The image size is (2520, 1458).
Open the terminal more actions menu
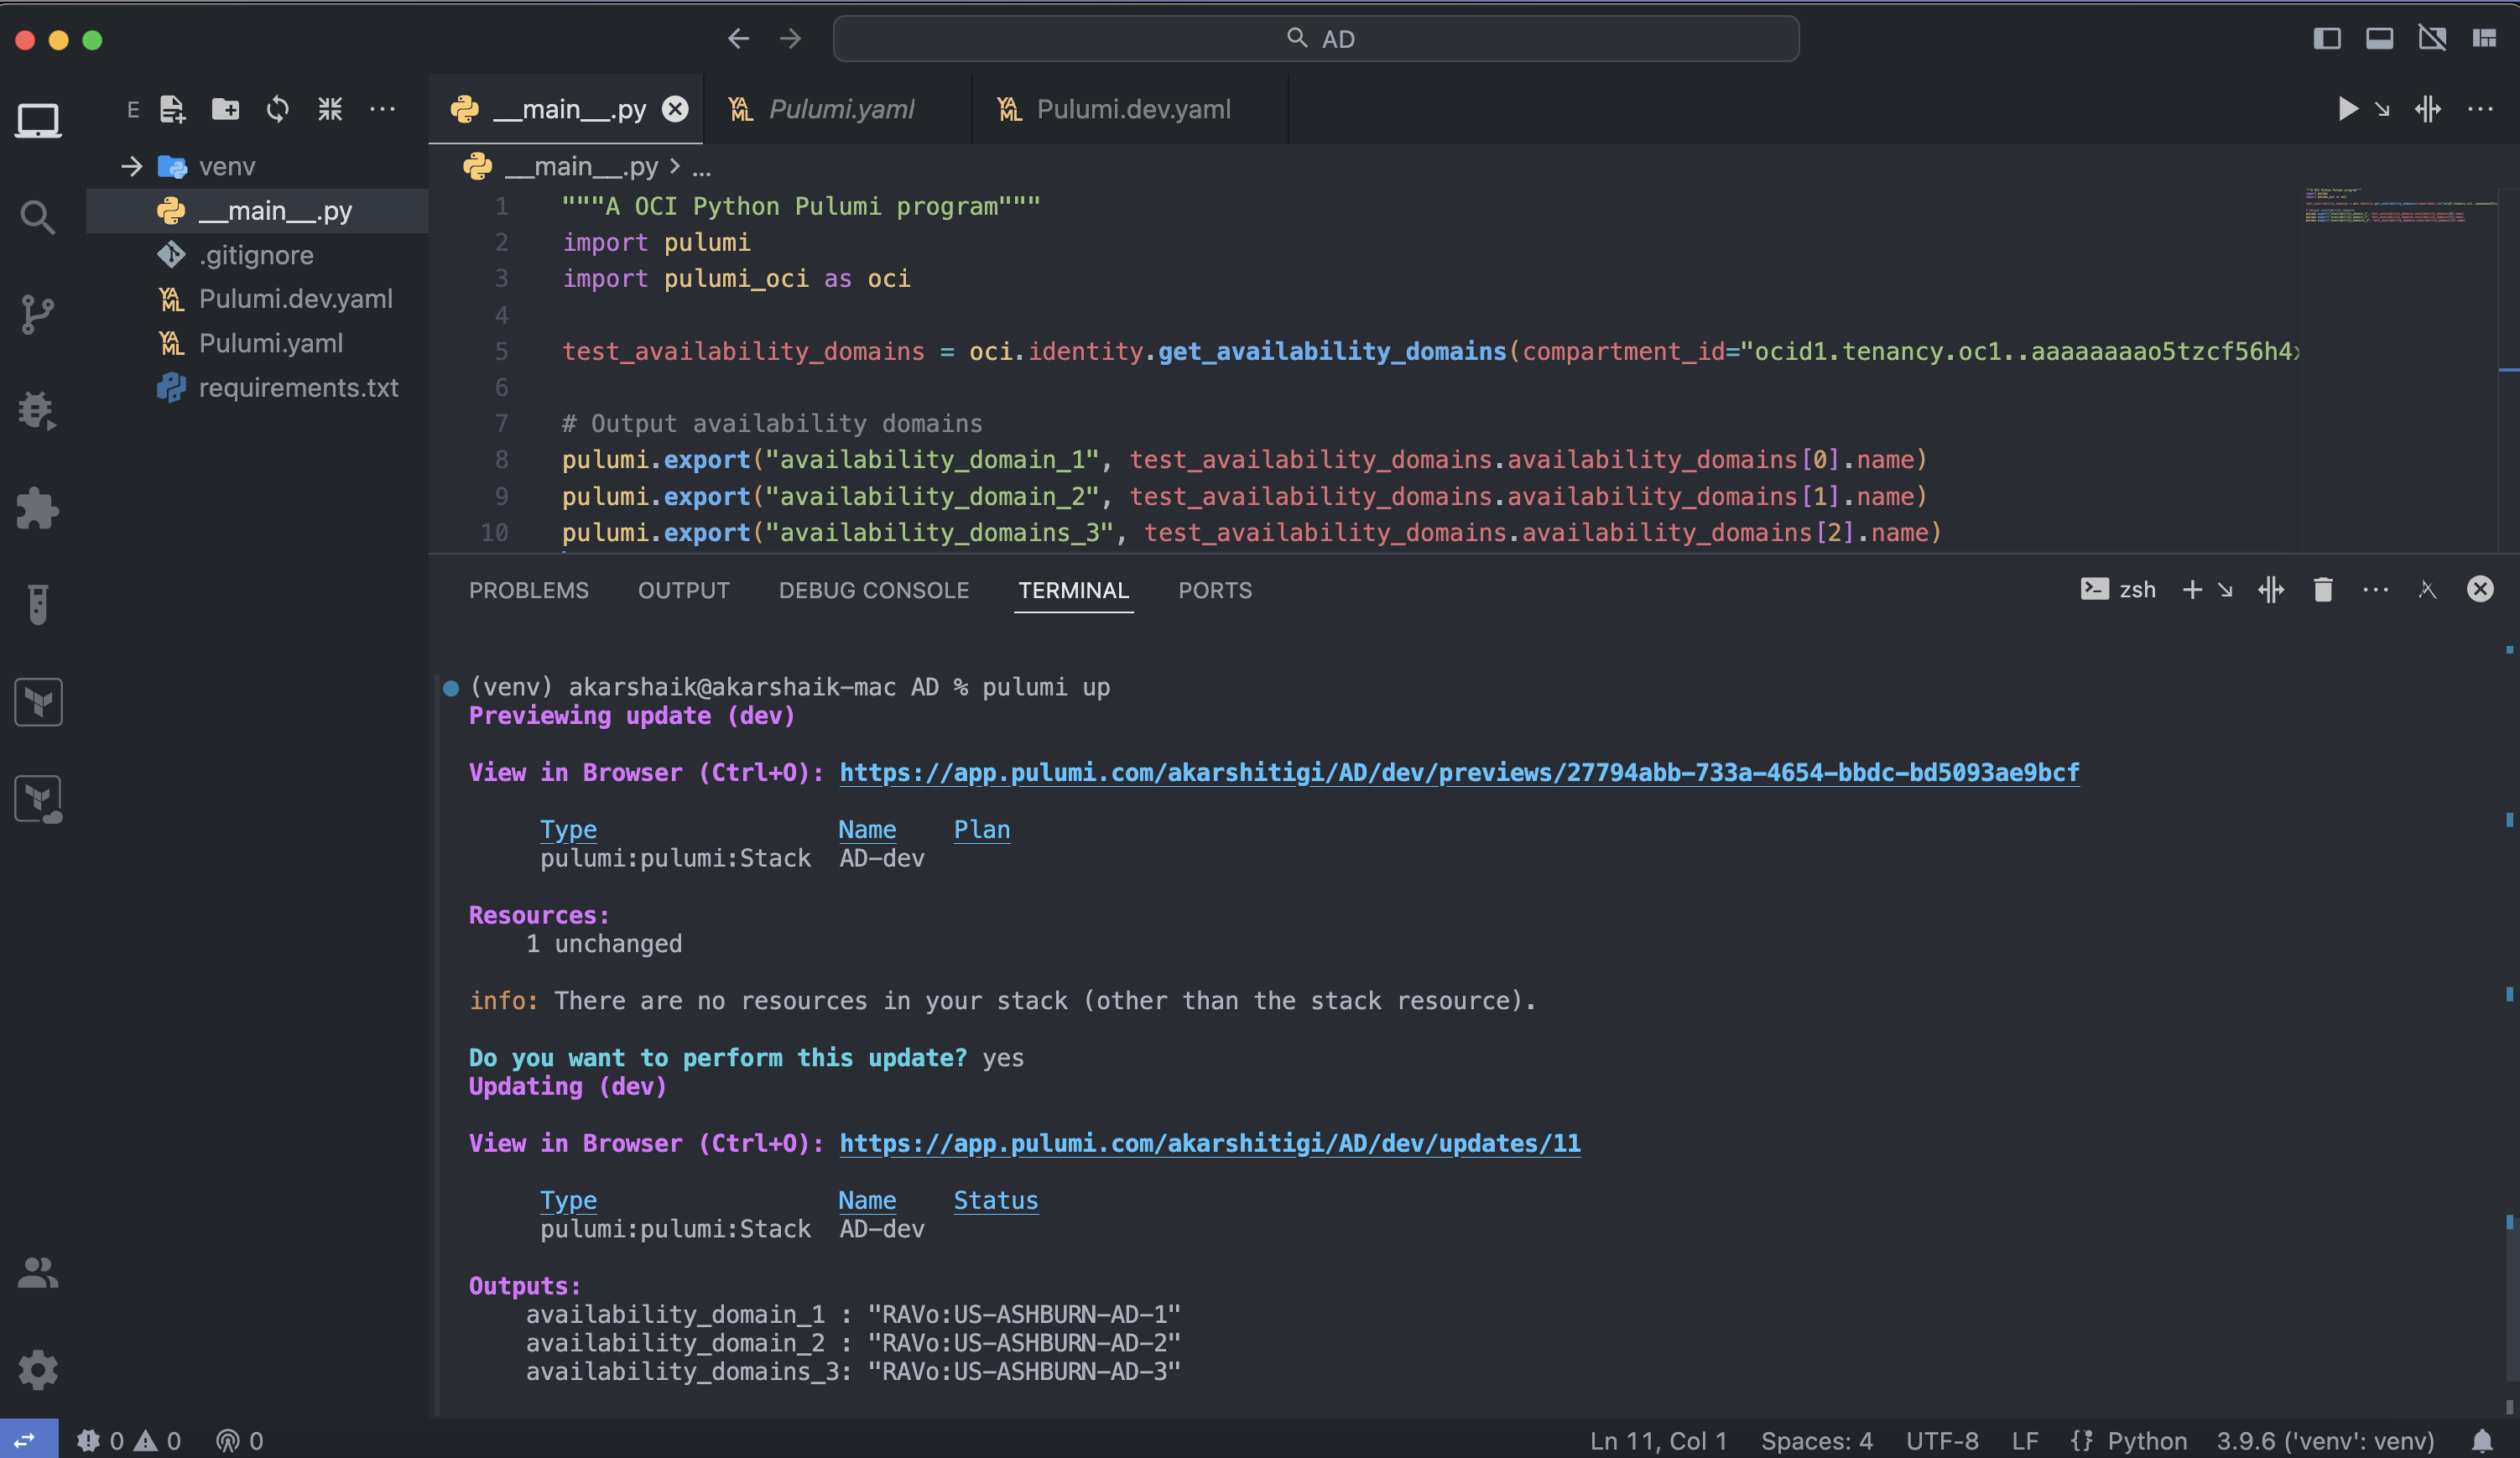(x=2377, y=589)
